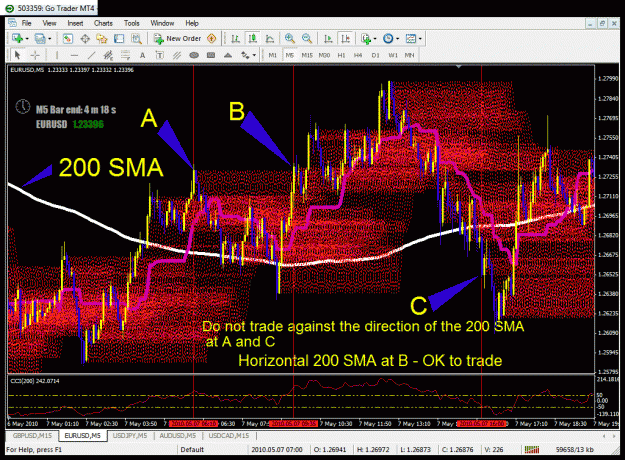Draw a Vertical Line tool
This screenshot has height=460, width=625.
(57, 55)
